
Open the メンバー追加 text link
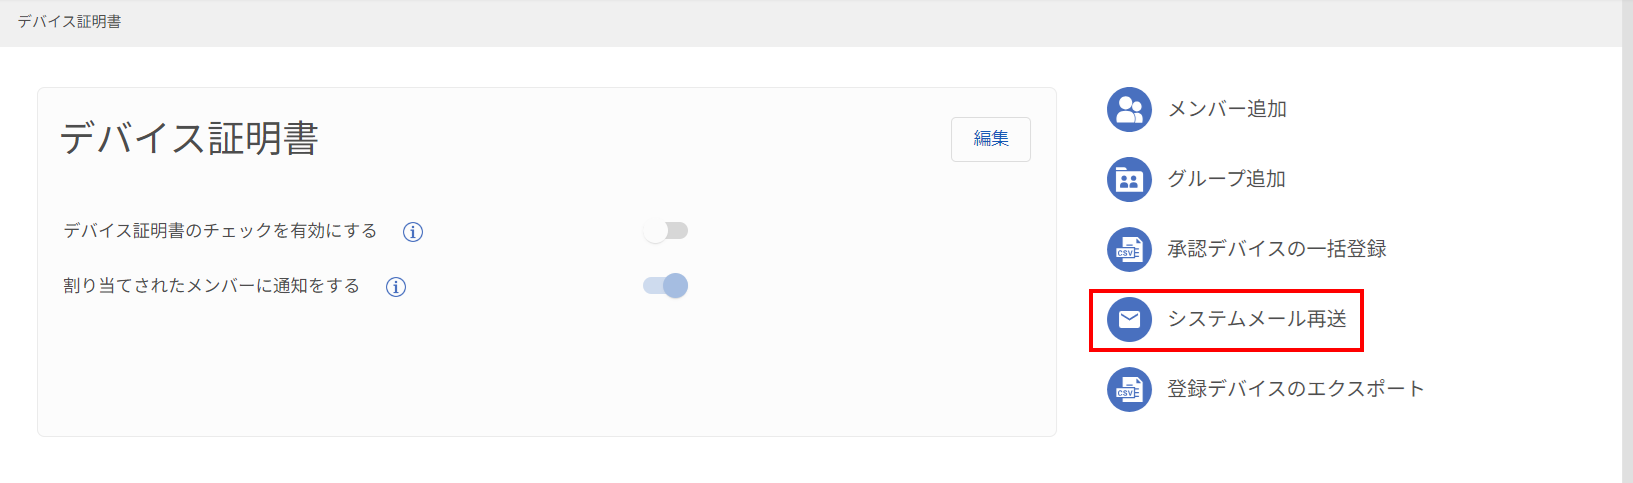point(1227,109)
